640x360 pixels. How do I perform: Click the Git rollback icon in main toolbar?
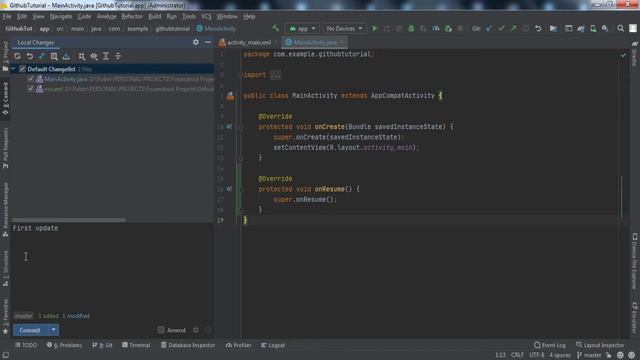(538, 29)
